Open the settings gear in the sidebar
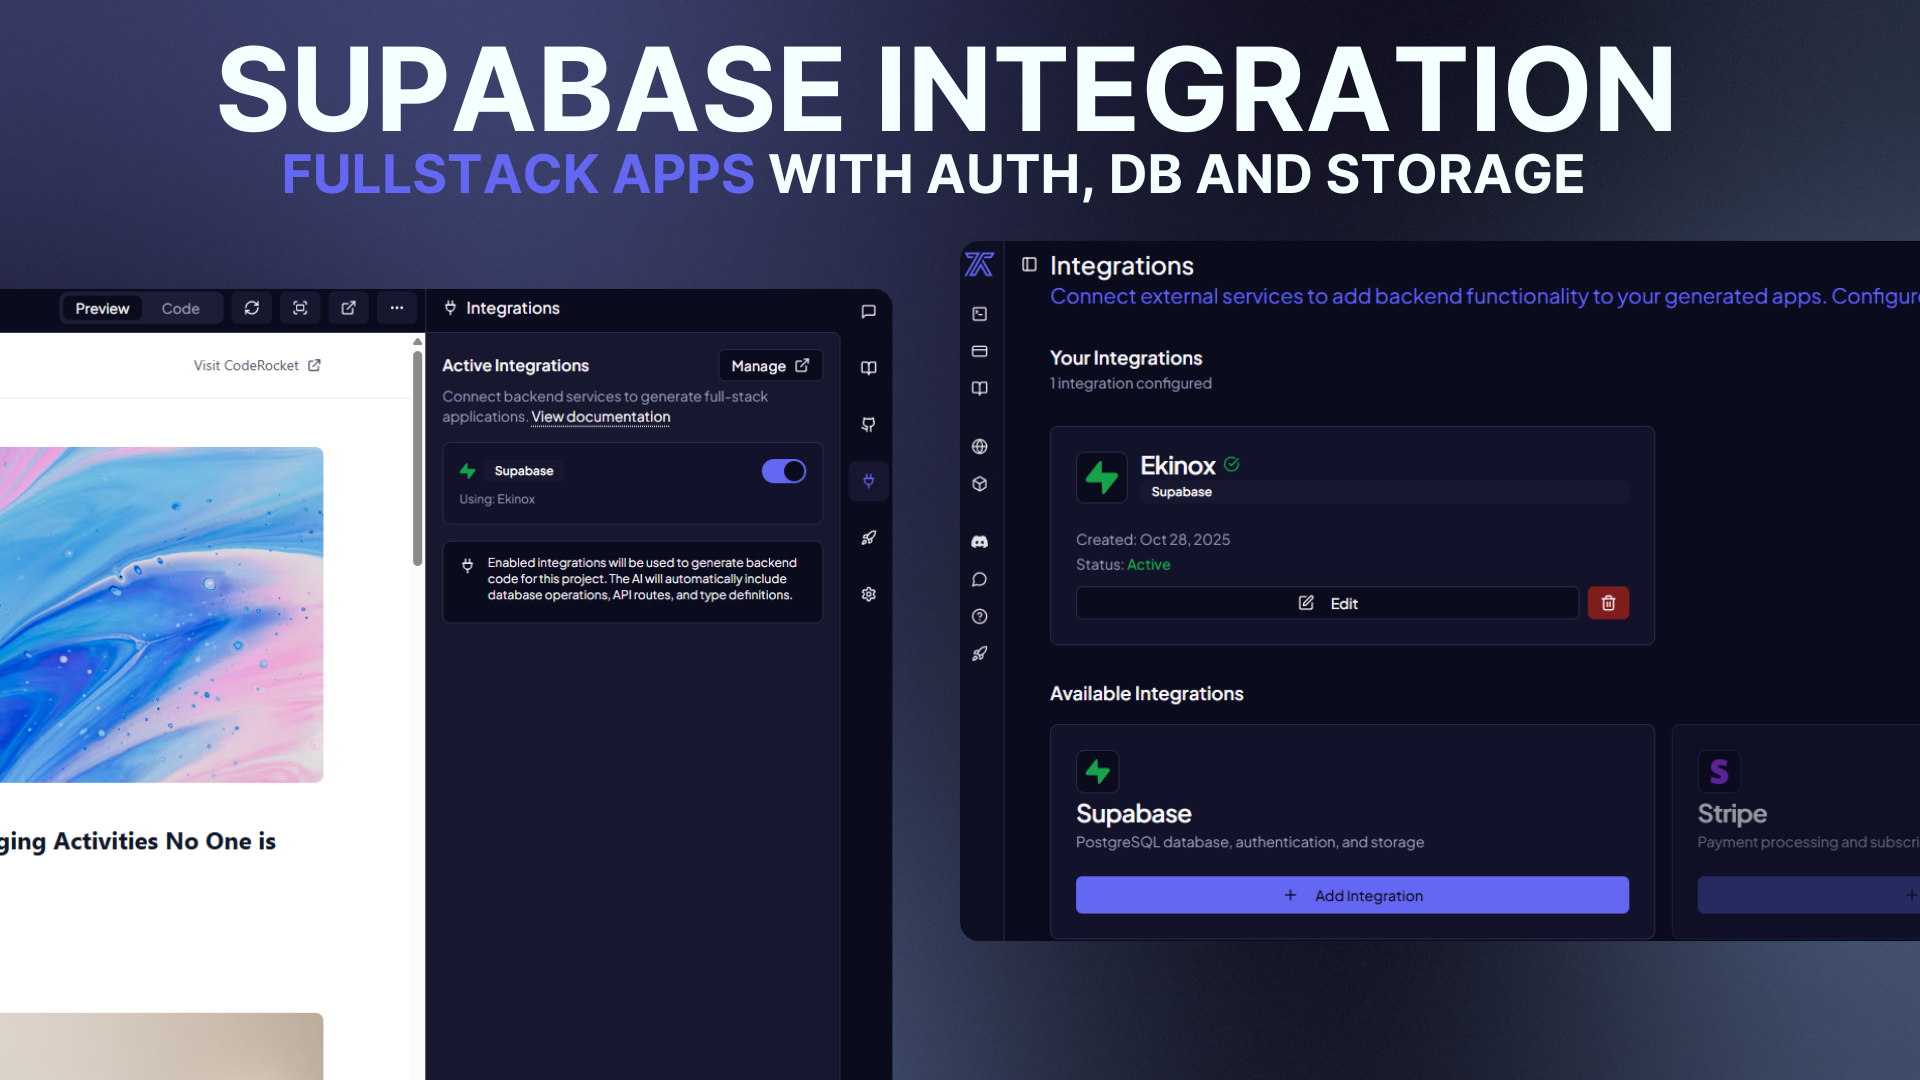 point(868,594)
